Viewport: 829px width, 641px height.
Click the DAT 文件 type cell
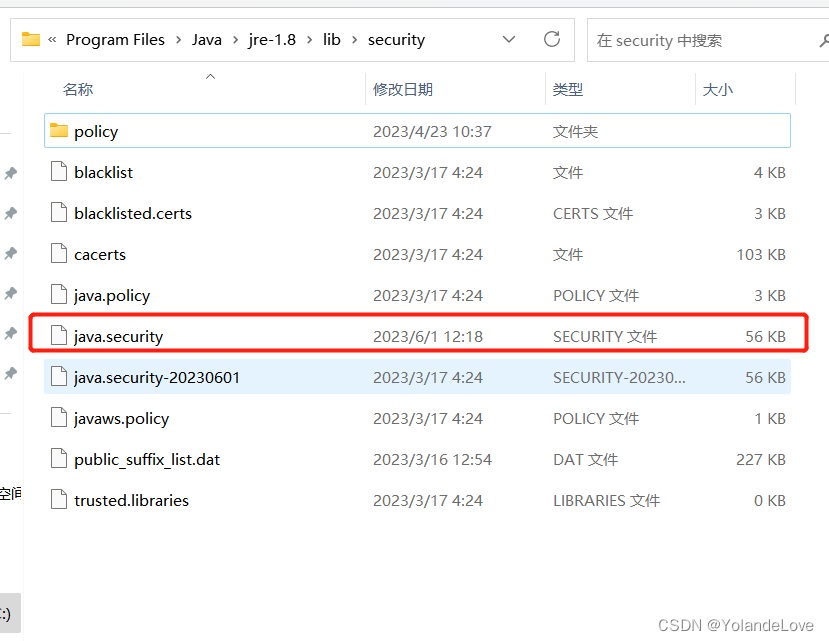pos(585,460)
